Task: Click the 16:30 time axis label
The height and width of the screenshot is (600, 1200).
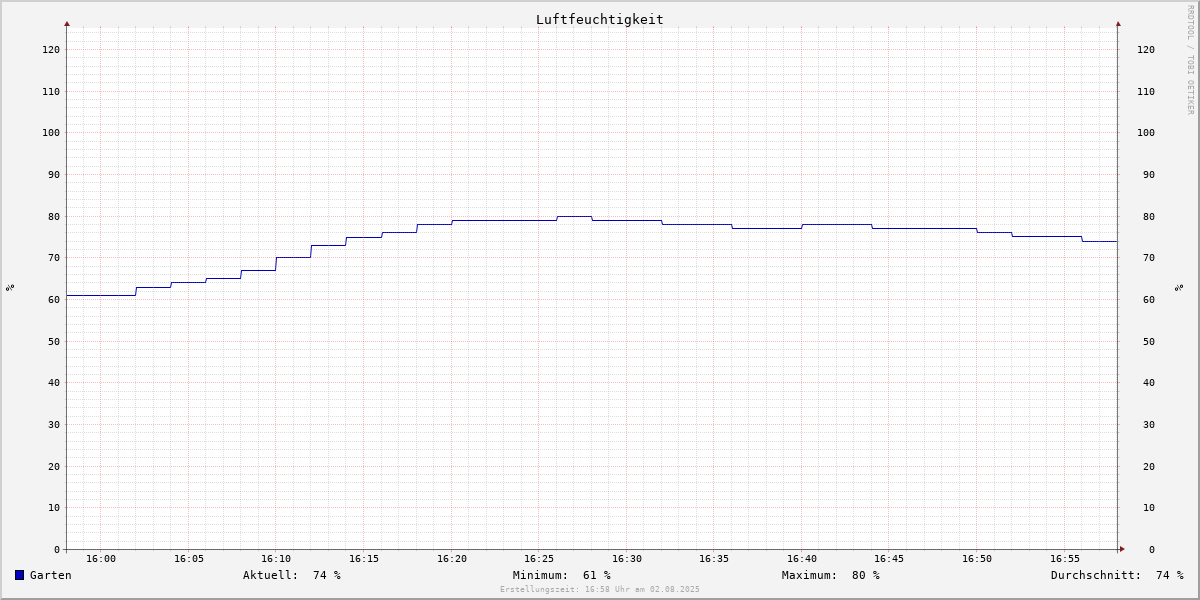Action: click(627, 559)
